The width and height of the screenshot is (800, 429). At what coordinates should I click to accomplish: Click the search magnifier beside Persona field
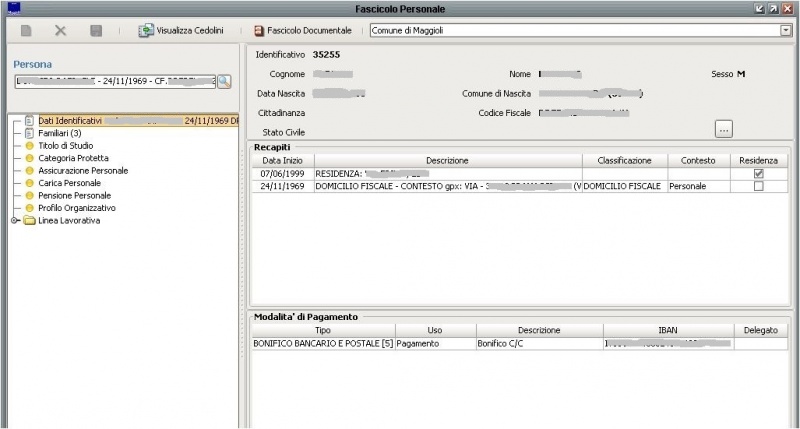click(224, 82)
